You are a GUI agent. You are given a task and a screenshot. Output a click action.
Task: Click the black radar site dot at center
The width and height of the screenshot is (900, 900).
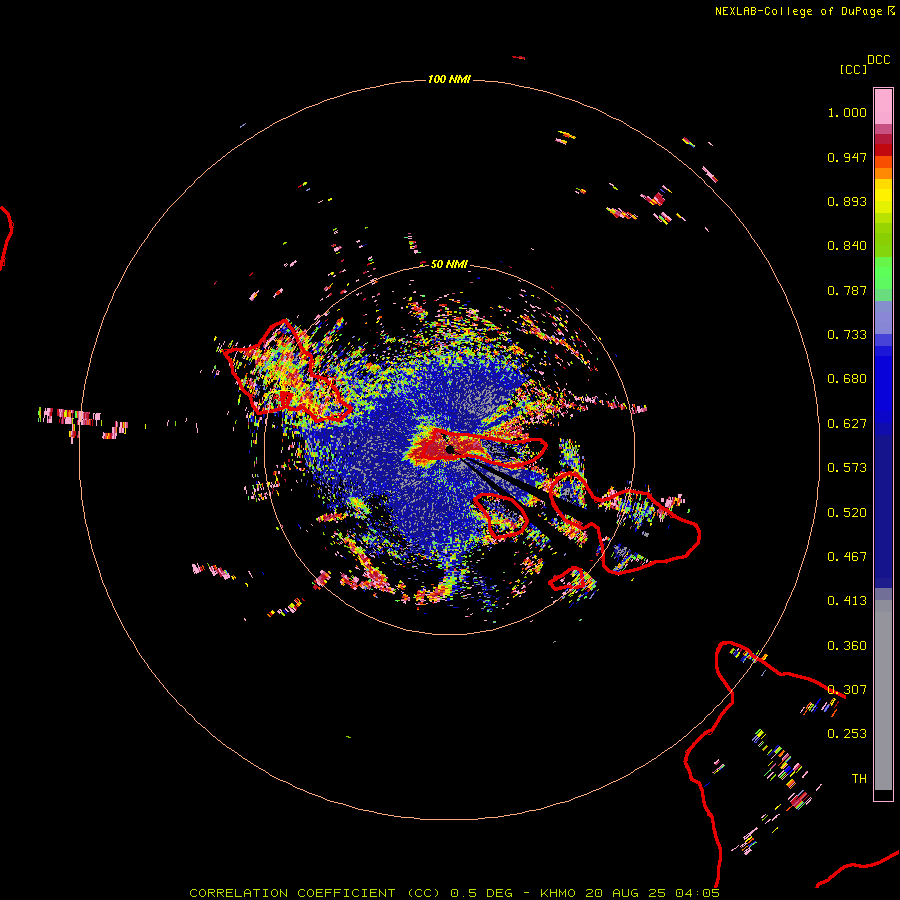pos(450,449)
